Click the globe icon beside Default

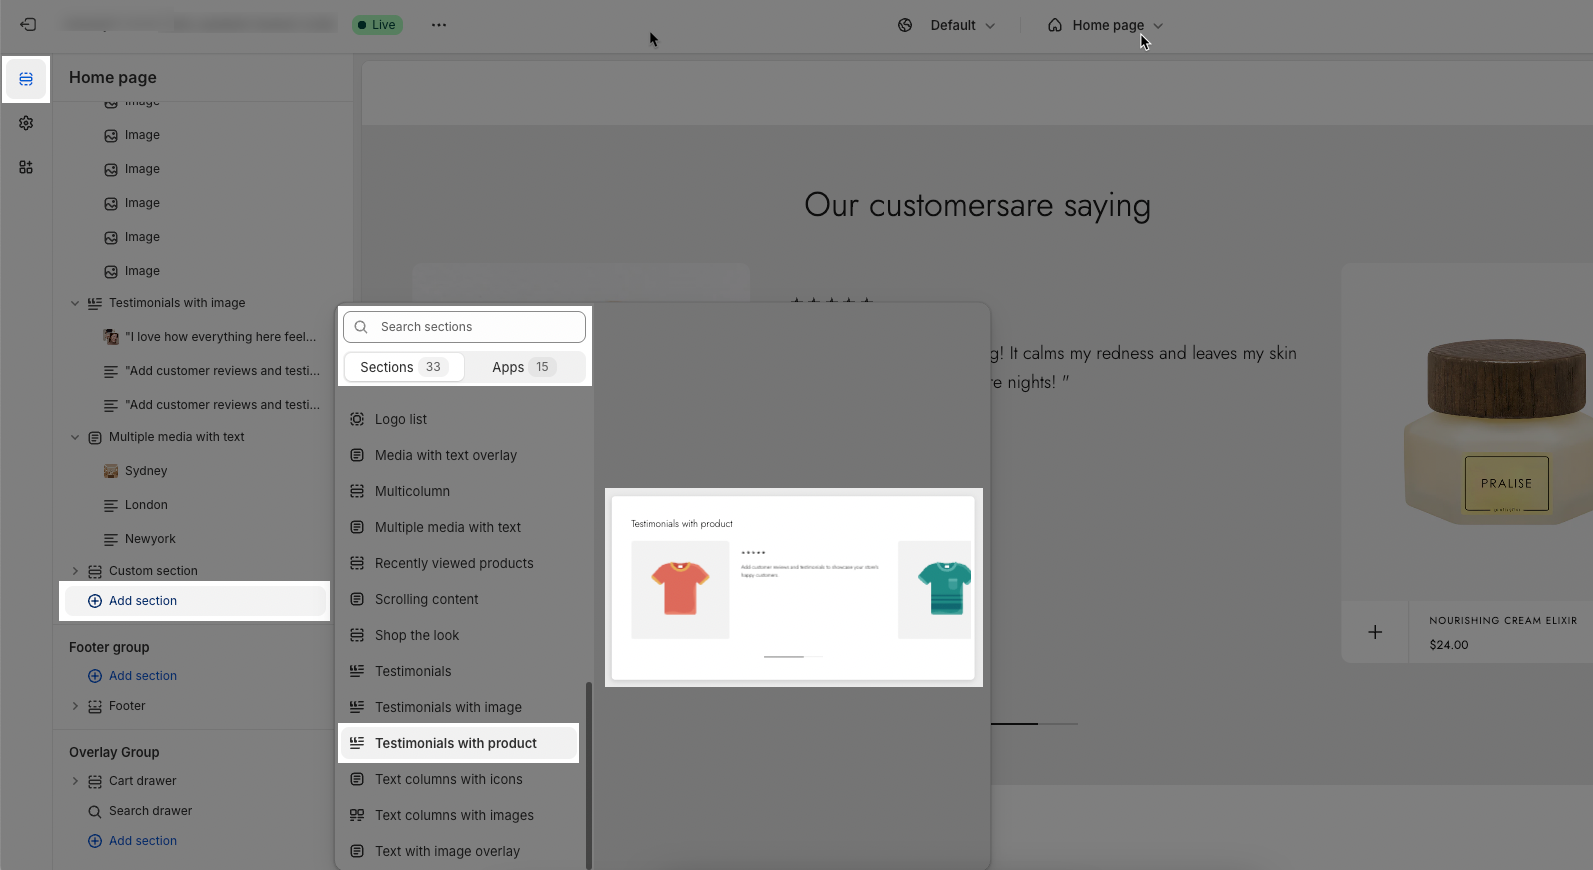[x=905, y=25]
